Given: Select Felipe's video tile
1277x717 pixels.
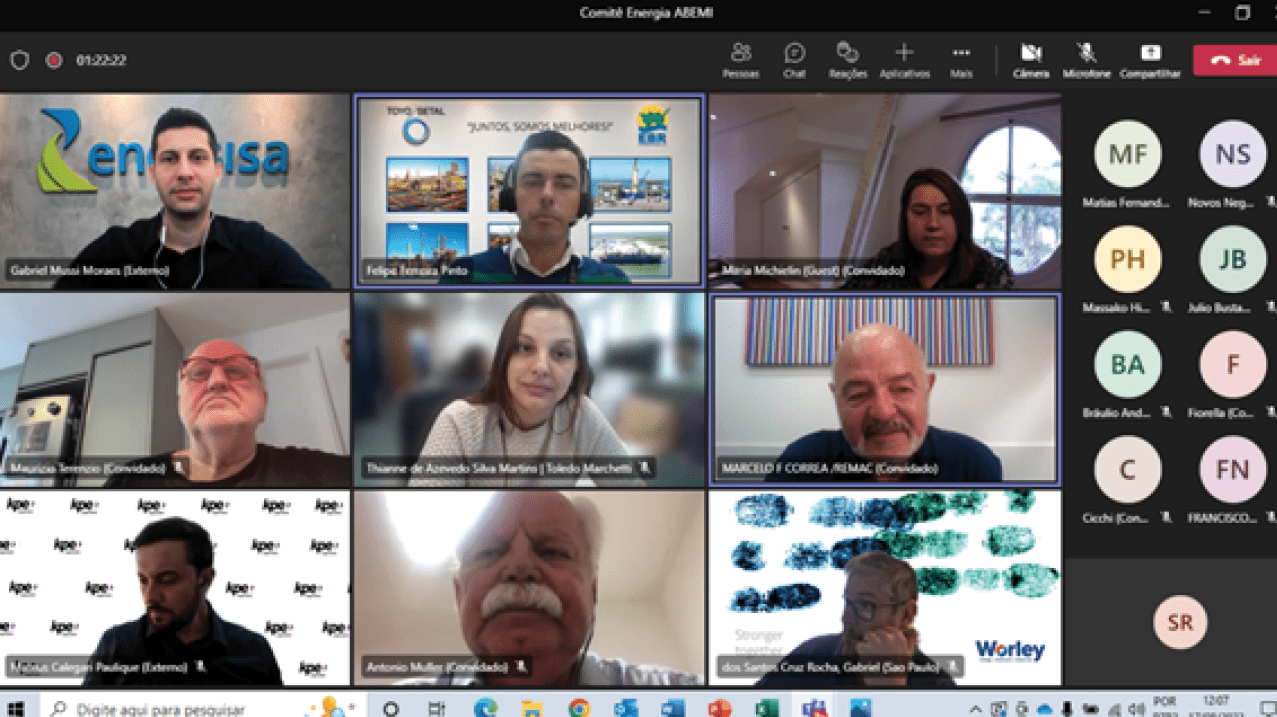Looking at the screenshot, I should point(529,191).
